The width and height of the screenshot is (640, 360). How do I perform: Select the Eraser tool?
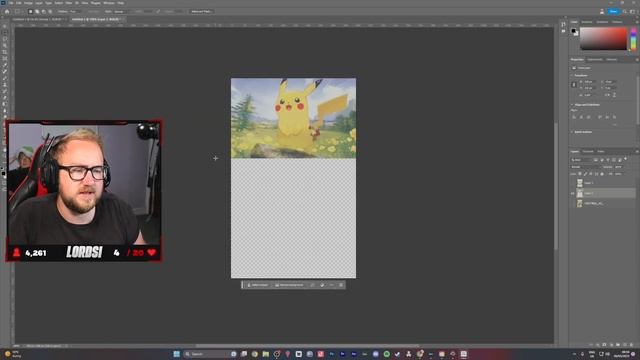(x=5, y=98)
